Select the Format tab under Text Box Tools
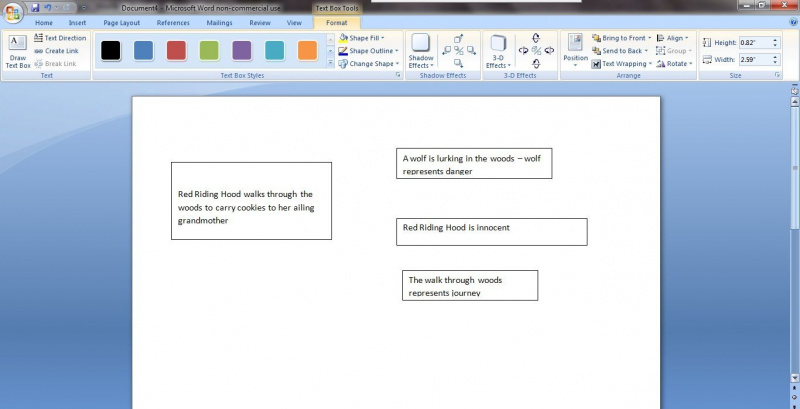The width and height of the screenshot is (800, 409). [337, 23]
